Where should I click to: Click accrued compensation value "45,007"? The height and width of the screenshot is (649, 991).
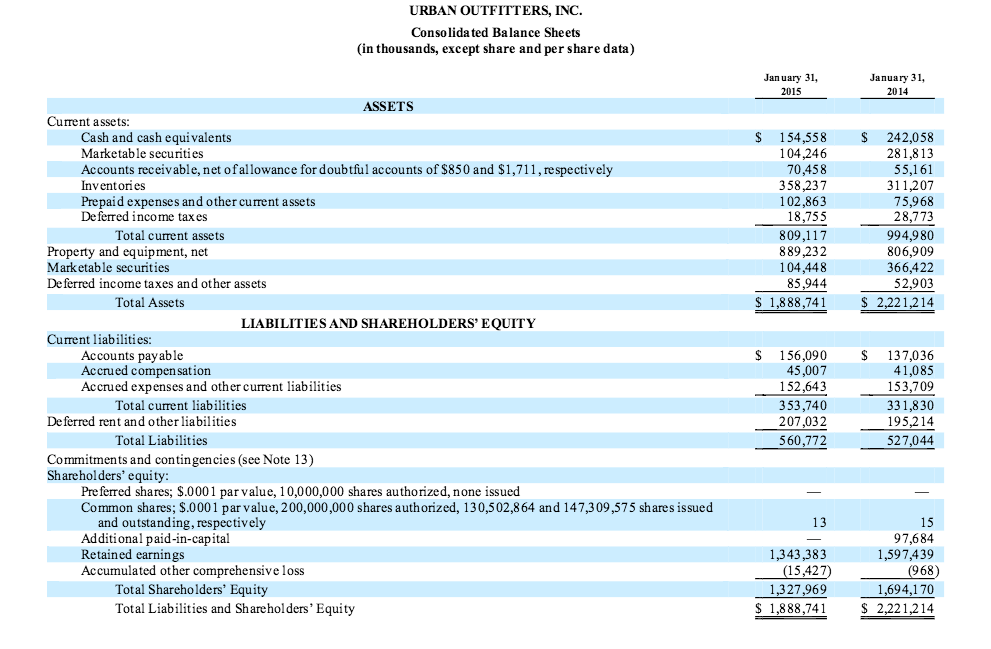tap(806, 370)
